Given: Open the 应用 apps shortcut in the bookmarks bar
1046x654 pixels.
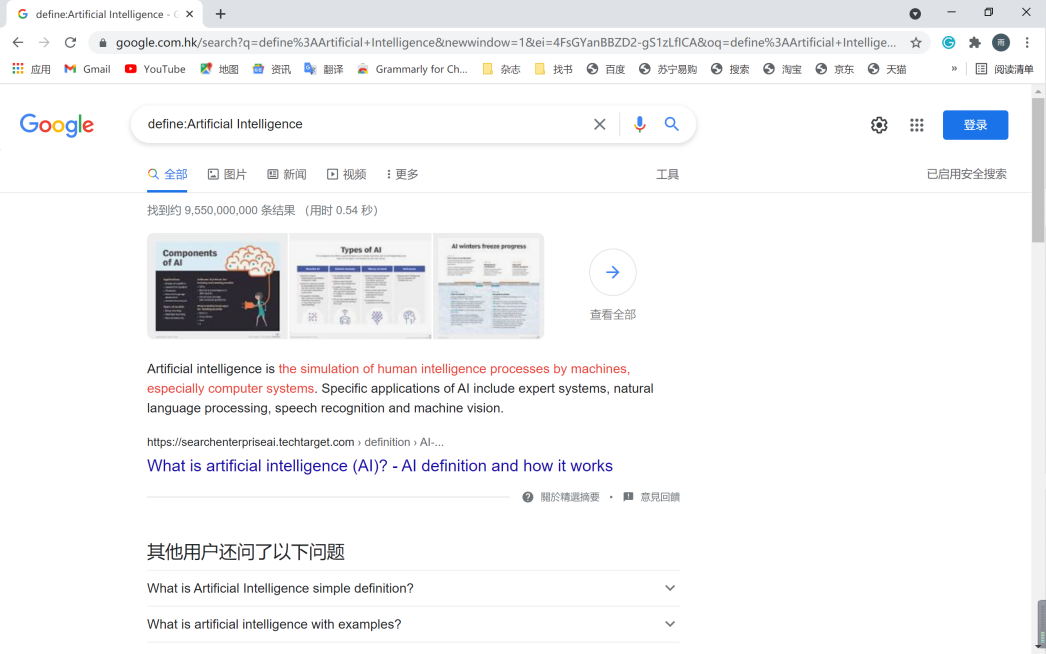Looking at the screenshot, I should 31,69.
